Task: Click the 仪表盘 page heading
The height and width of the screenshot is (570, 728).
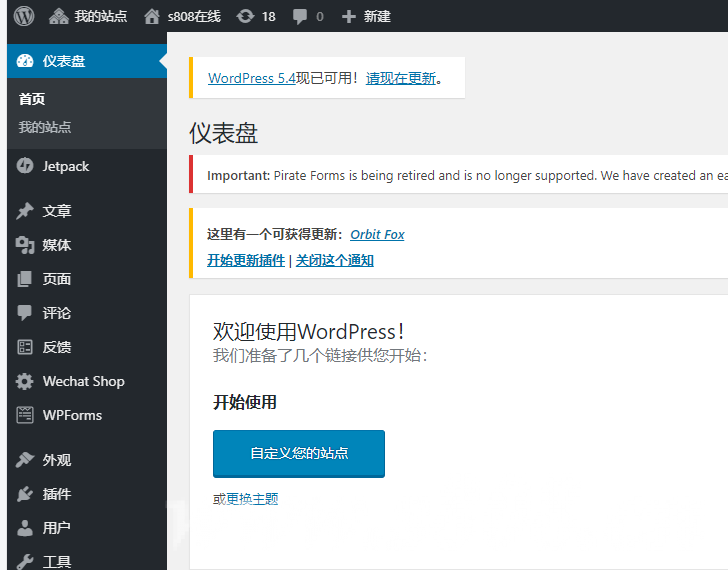Action: tap(223, 133)
